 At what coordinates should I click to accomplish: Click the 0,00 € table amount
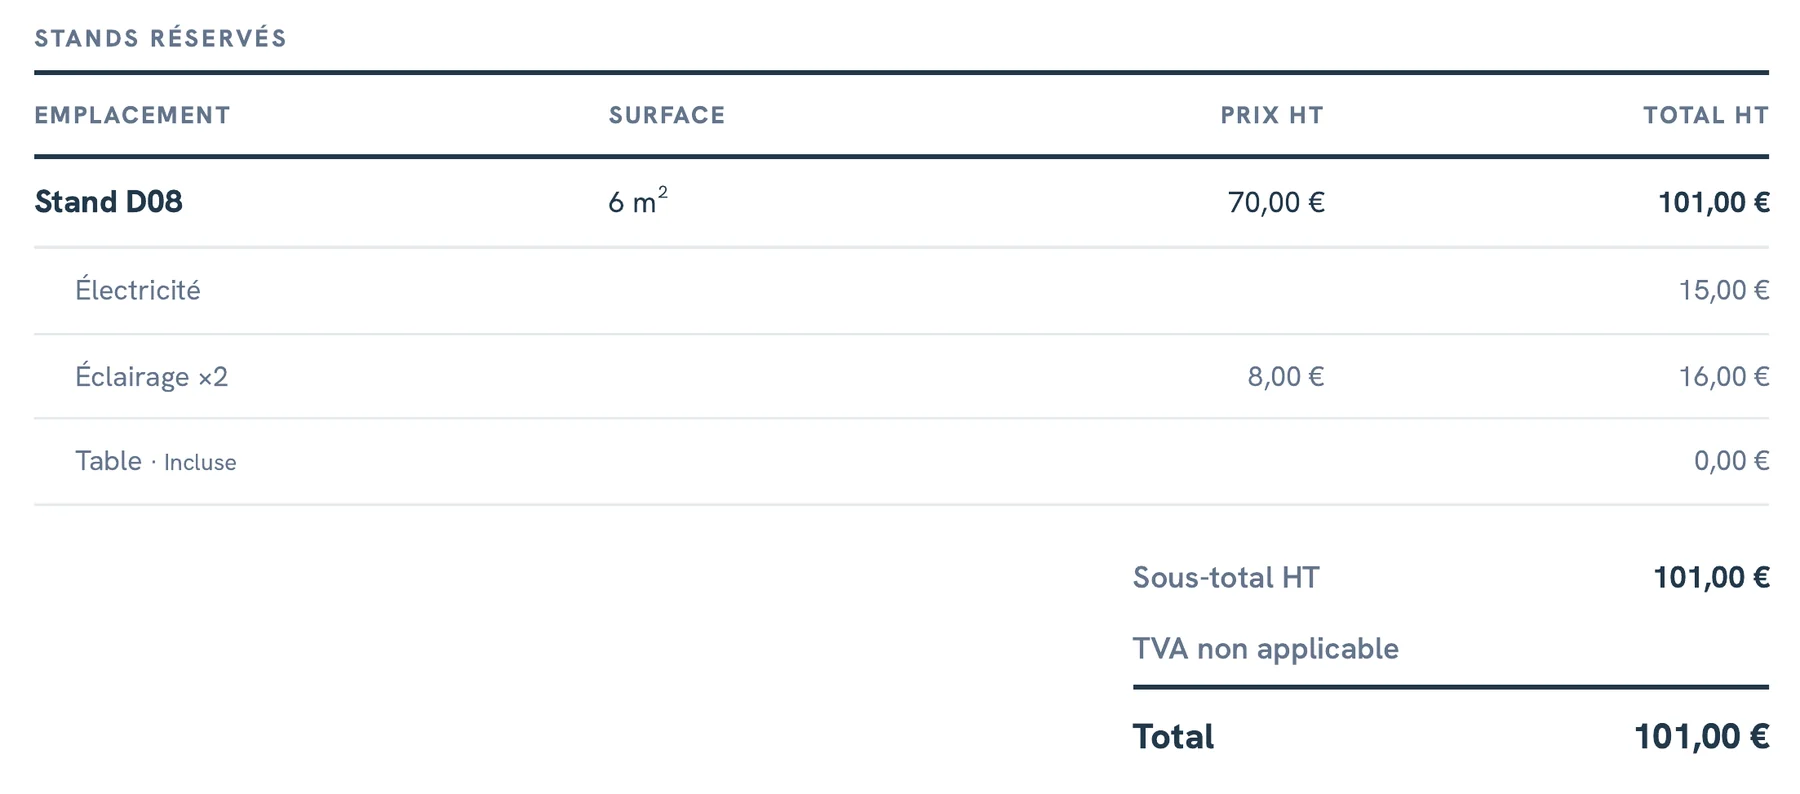click(x=1731, y=461)
